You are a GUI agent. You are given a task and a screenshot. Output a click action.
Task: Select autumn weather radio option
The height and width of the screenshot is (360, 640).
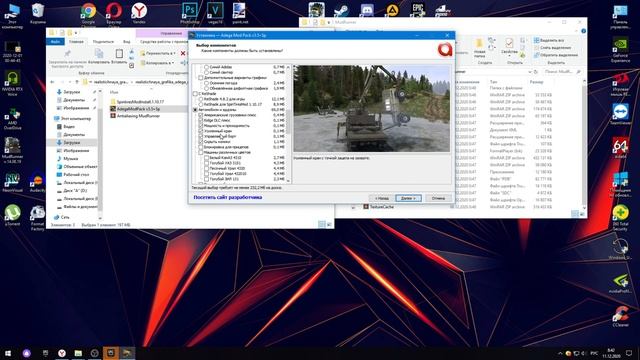click(207, 83)
